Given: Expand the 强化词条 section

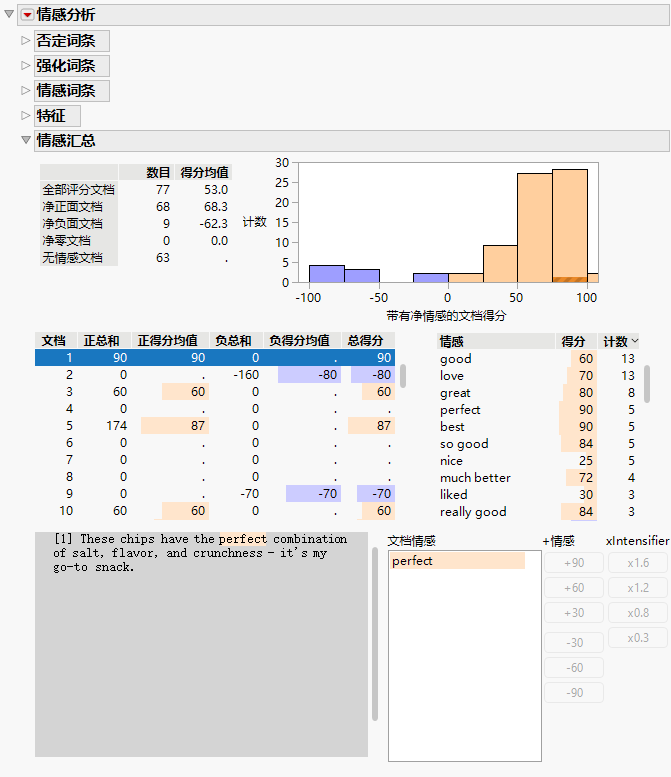Looking at the screenshot, I should [26, 65].
